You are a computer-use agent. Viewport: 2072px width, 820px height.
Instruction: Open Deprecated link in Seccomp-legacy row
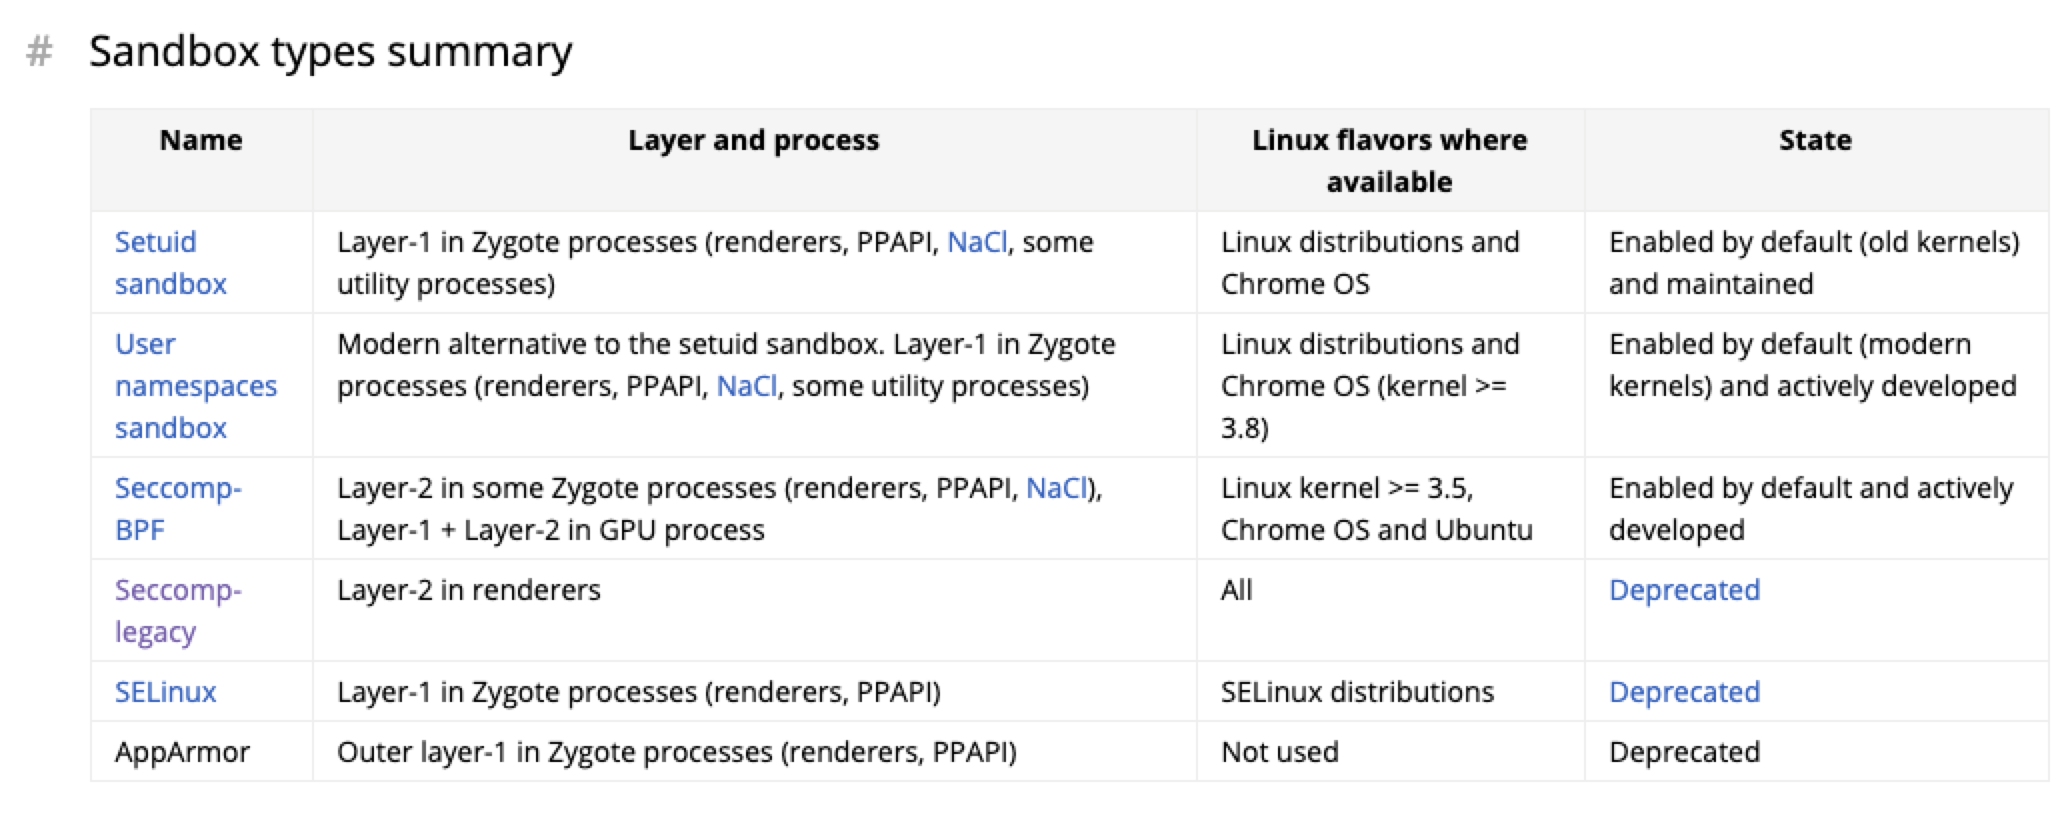[x=1684, y=590]
